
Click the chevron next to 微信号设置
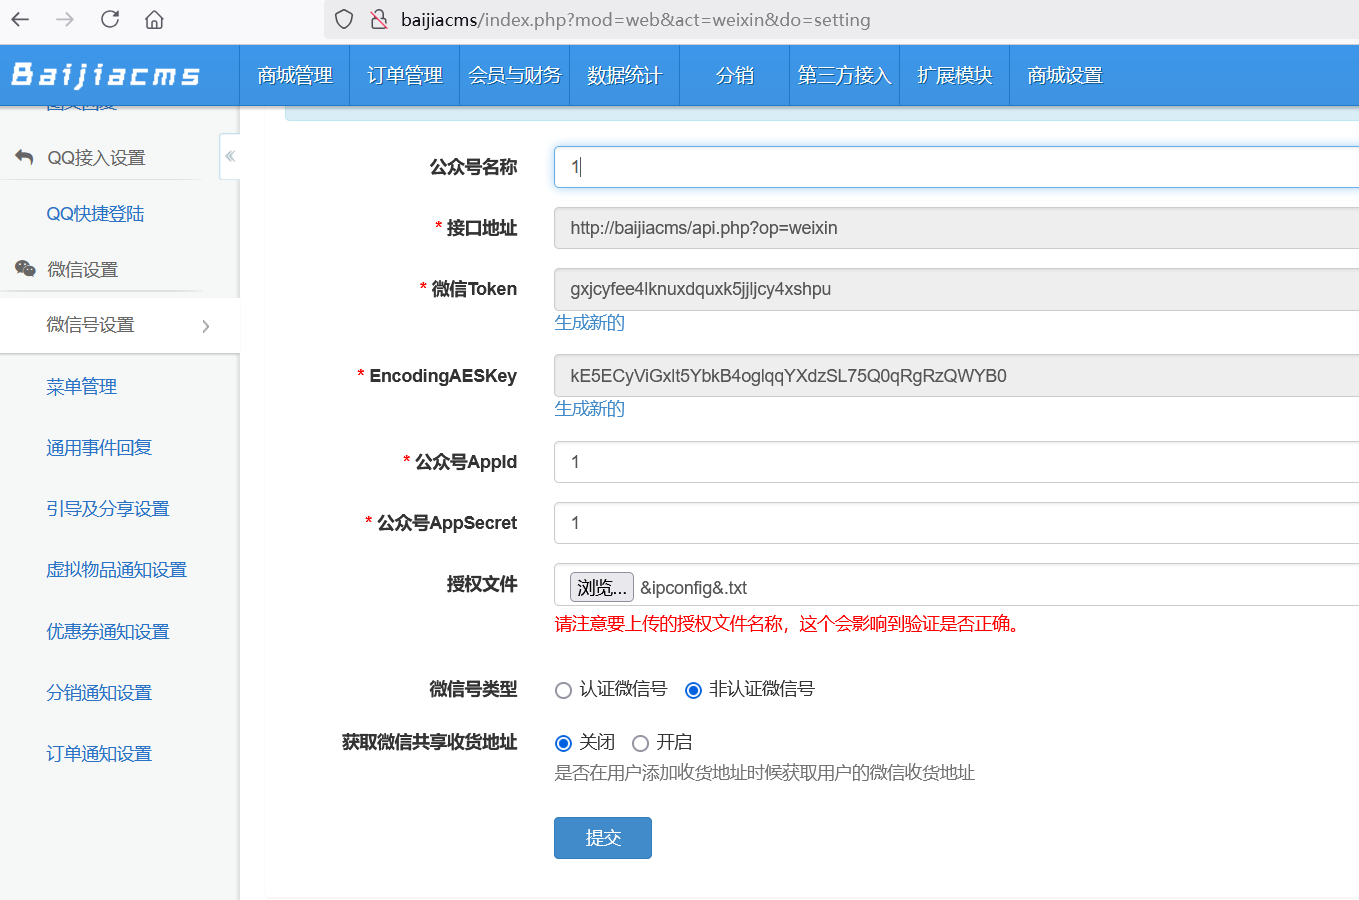point(206,326)
